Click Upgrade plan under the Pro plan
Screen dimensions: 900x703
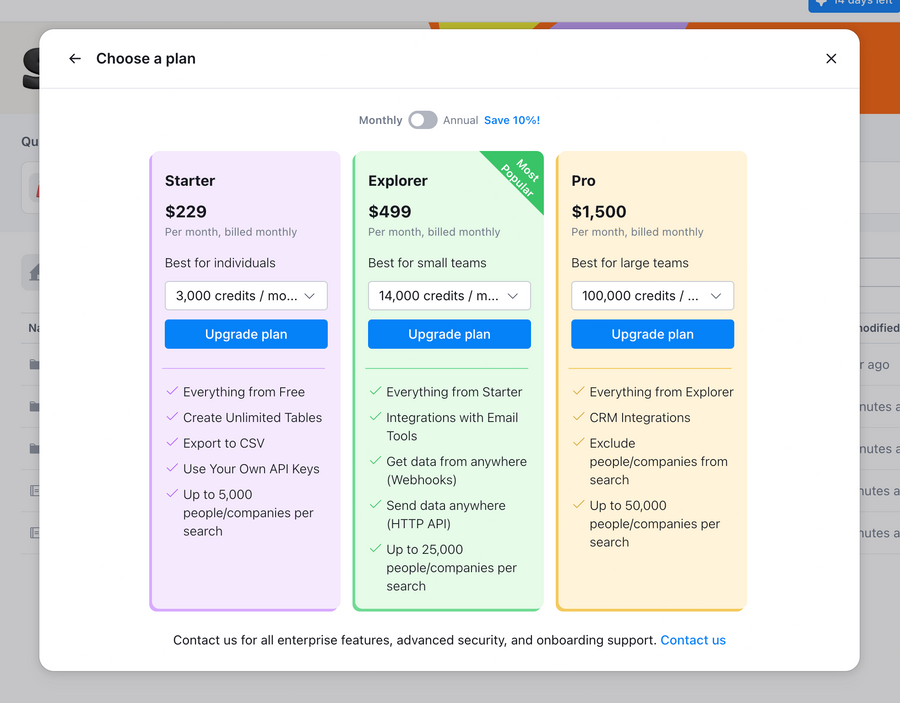tap(652, 334)
